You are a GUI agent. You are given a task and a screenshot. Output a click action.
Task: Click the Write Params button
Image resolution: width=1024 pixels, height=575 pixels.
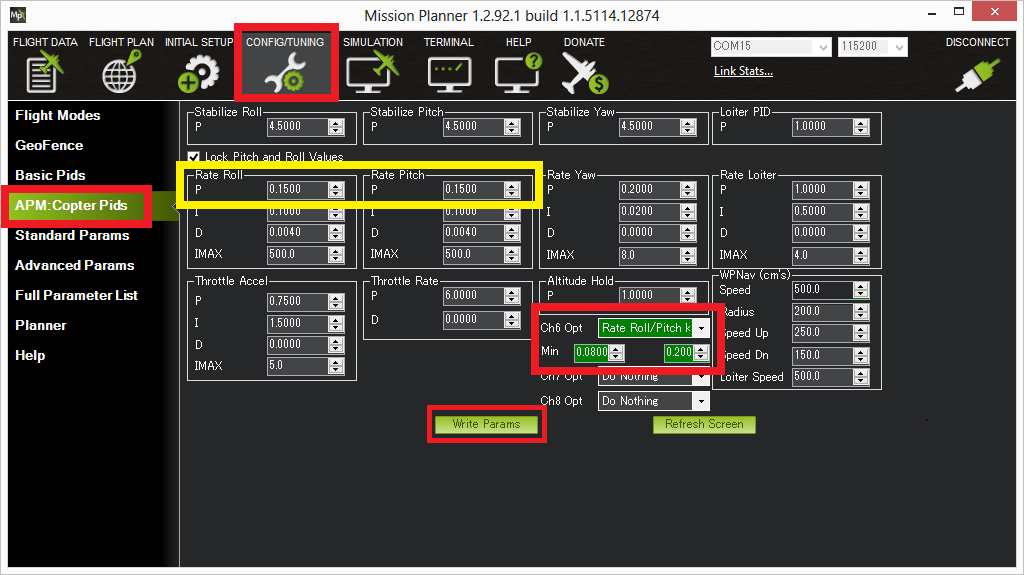pos(486,424)
